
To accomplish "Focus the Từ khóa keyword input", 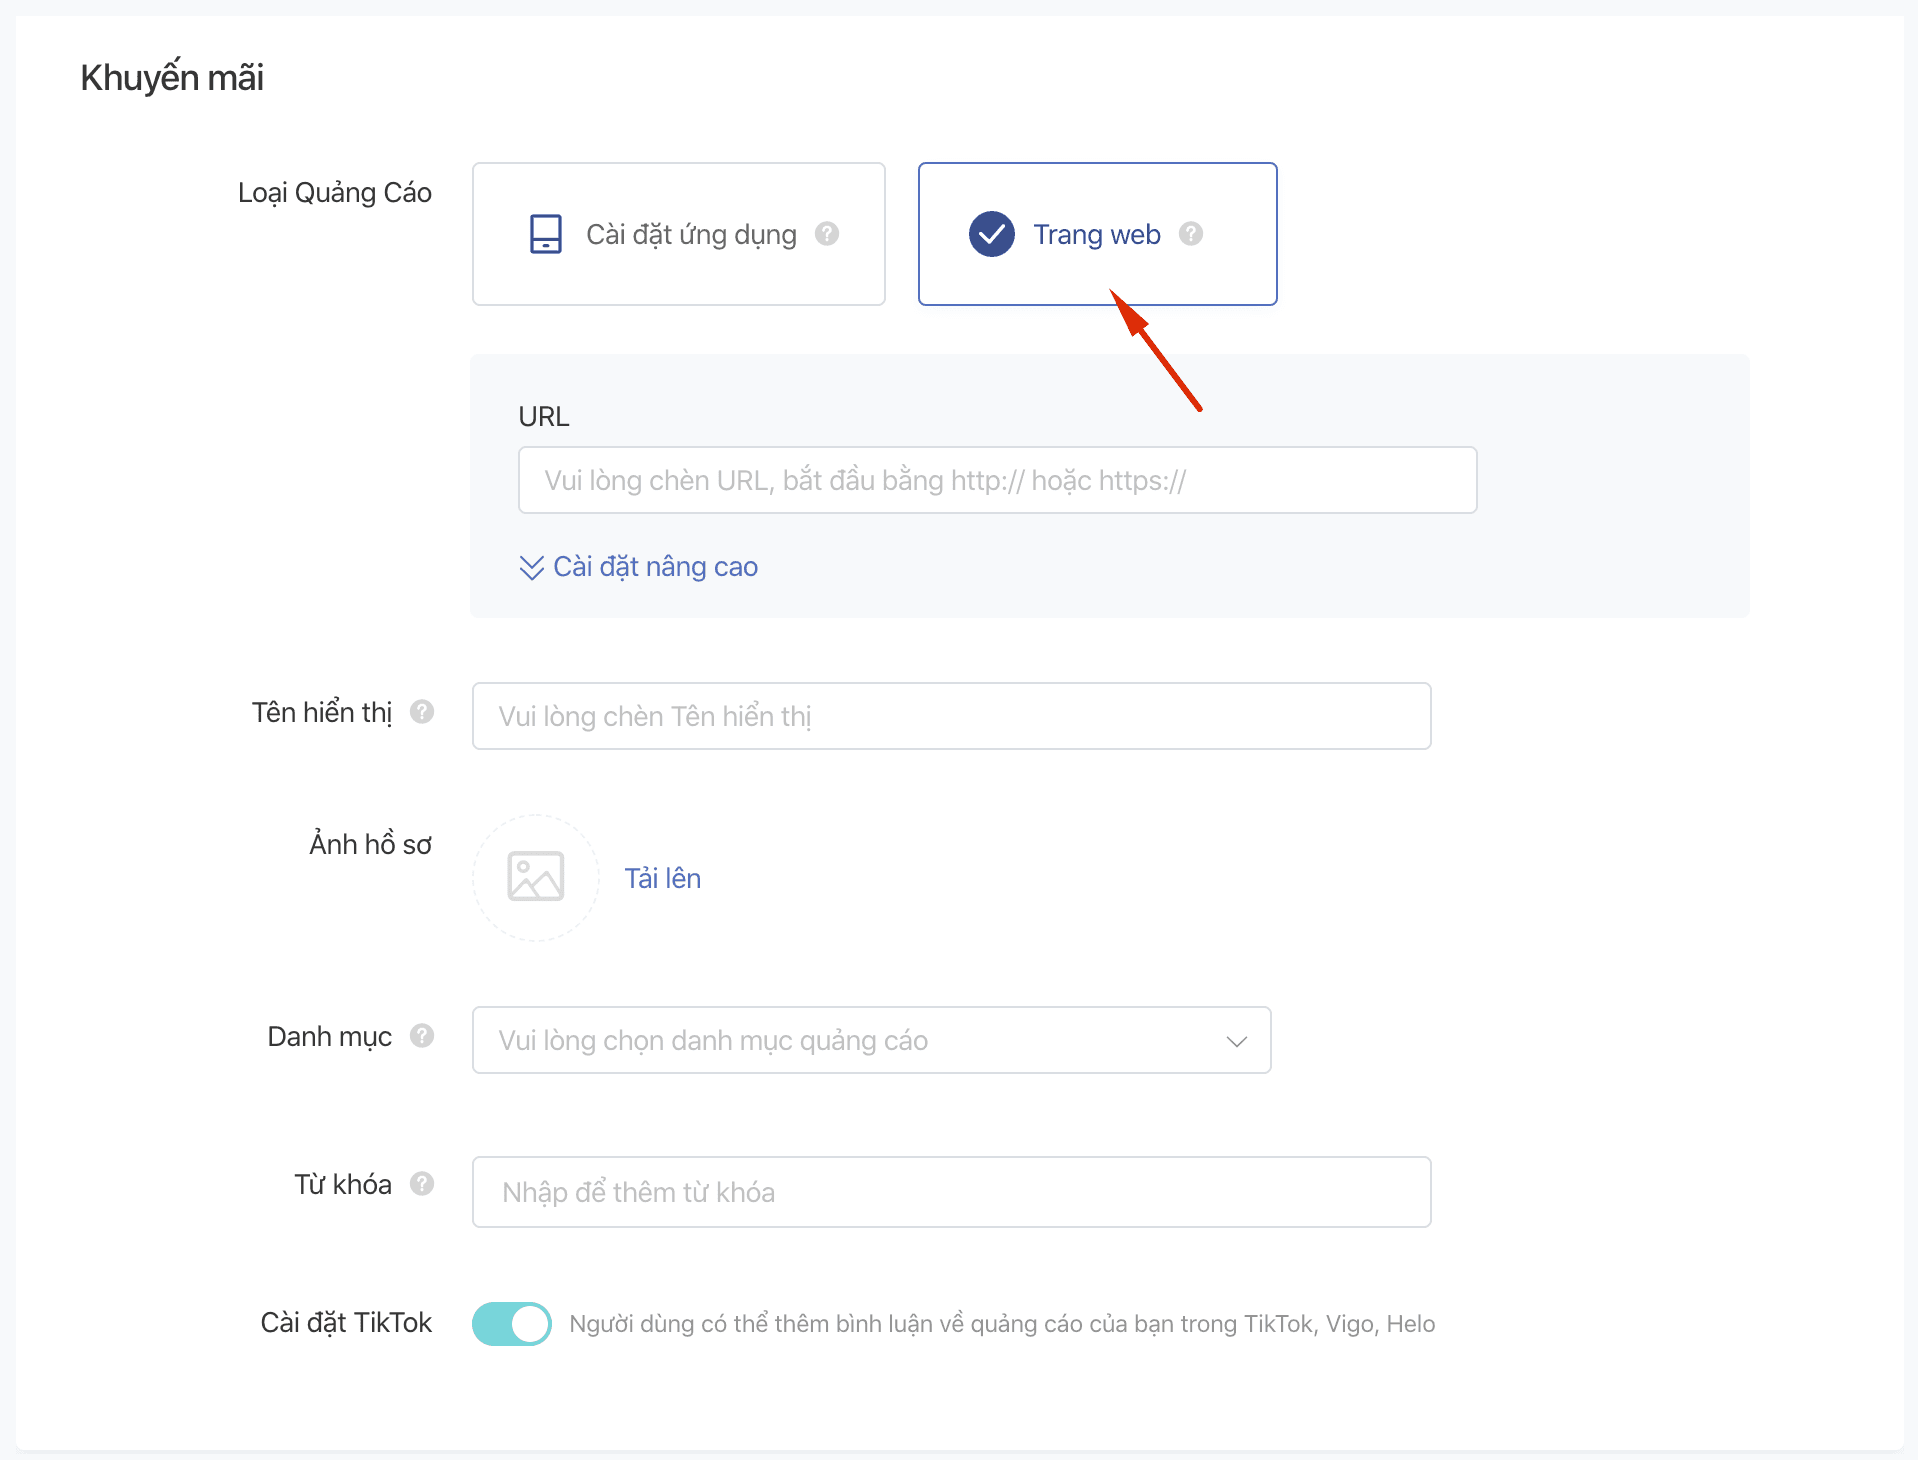I will 951,1192.
